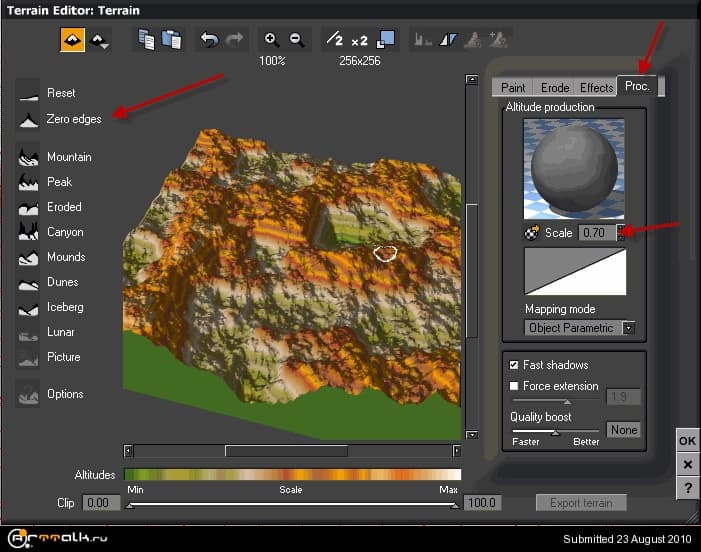701x552 pixels.
Task: Select the highlighted terrain type icon in toolbar
Action: pos(72,40)
